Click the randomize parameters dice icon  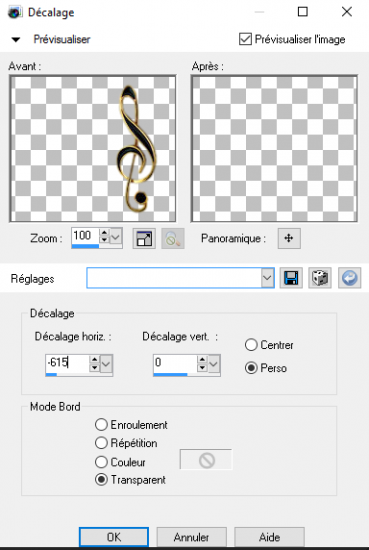(320, 278)
